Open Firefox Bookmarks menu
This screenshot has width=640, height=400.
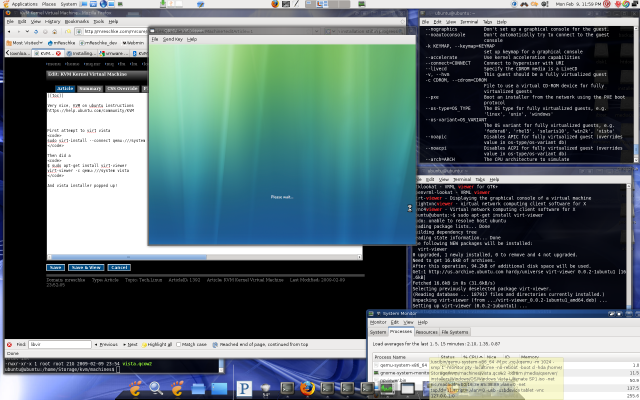click(77, 21)
